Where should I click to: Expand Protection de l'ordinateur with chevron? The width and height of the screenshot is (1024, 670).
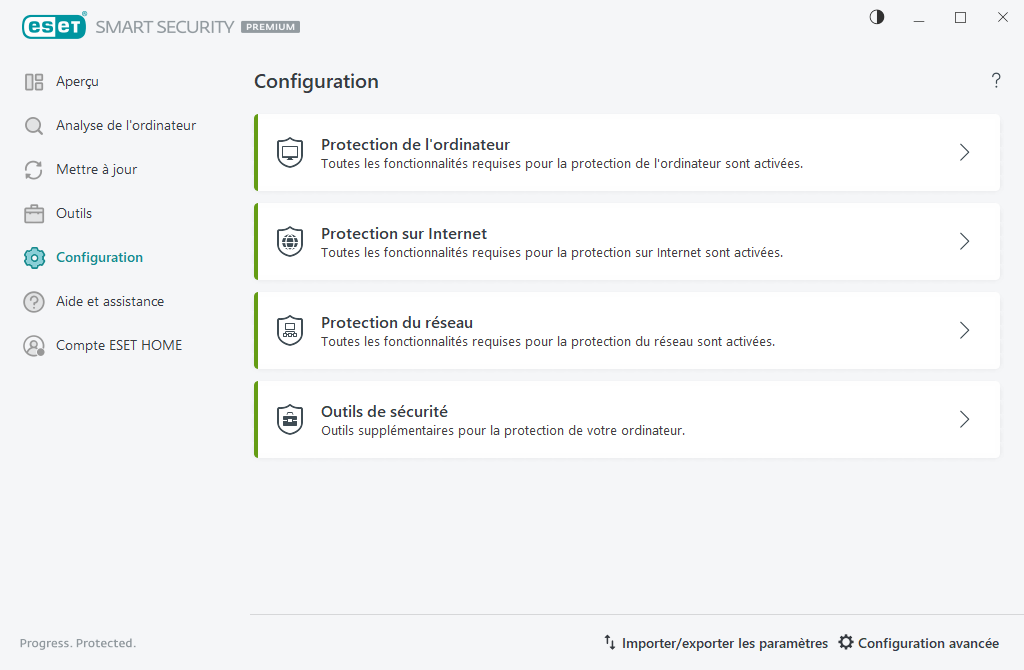[x=964, y=153]
